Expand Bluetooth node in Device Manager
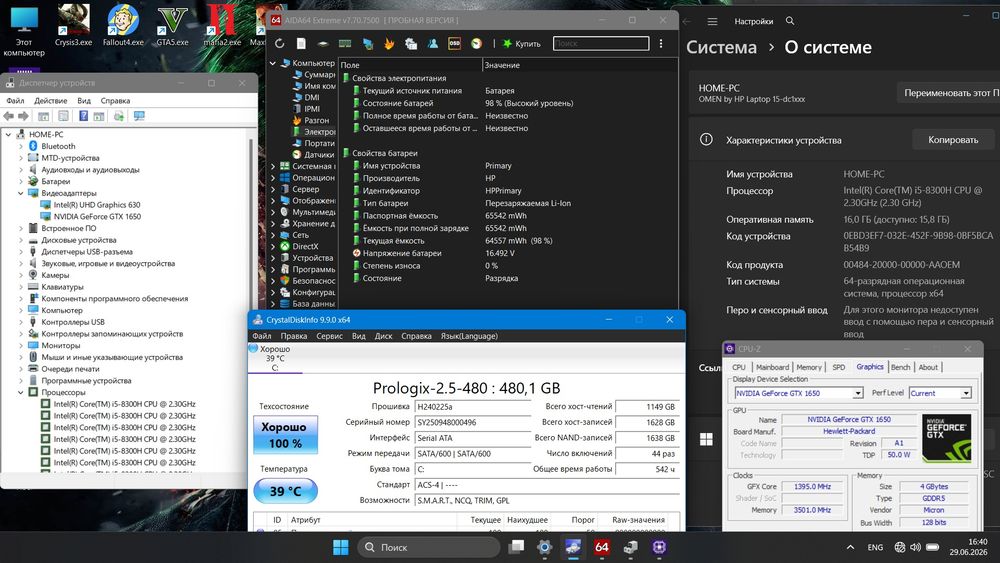Viewport: 1000px width, 563px height. (x=20, y=146)
